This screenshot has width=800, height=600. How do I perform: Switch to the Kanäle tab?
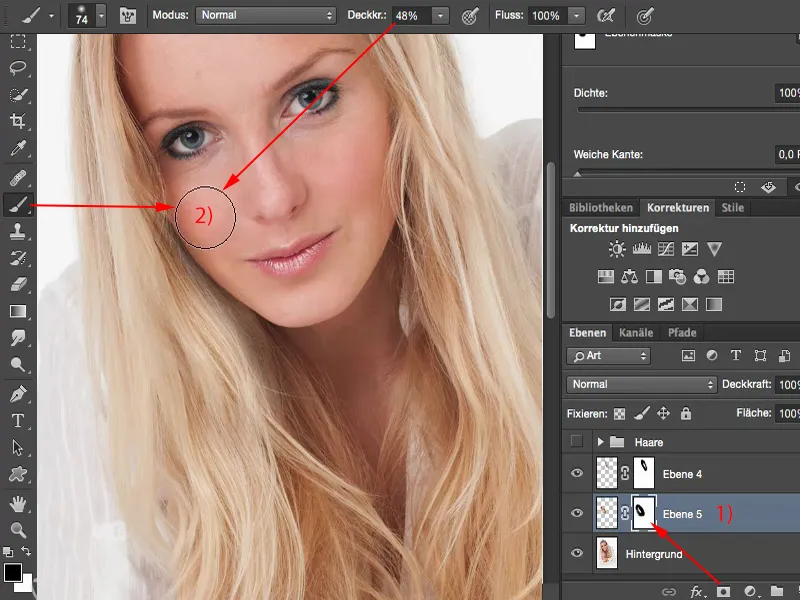(x=636, y=333)
